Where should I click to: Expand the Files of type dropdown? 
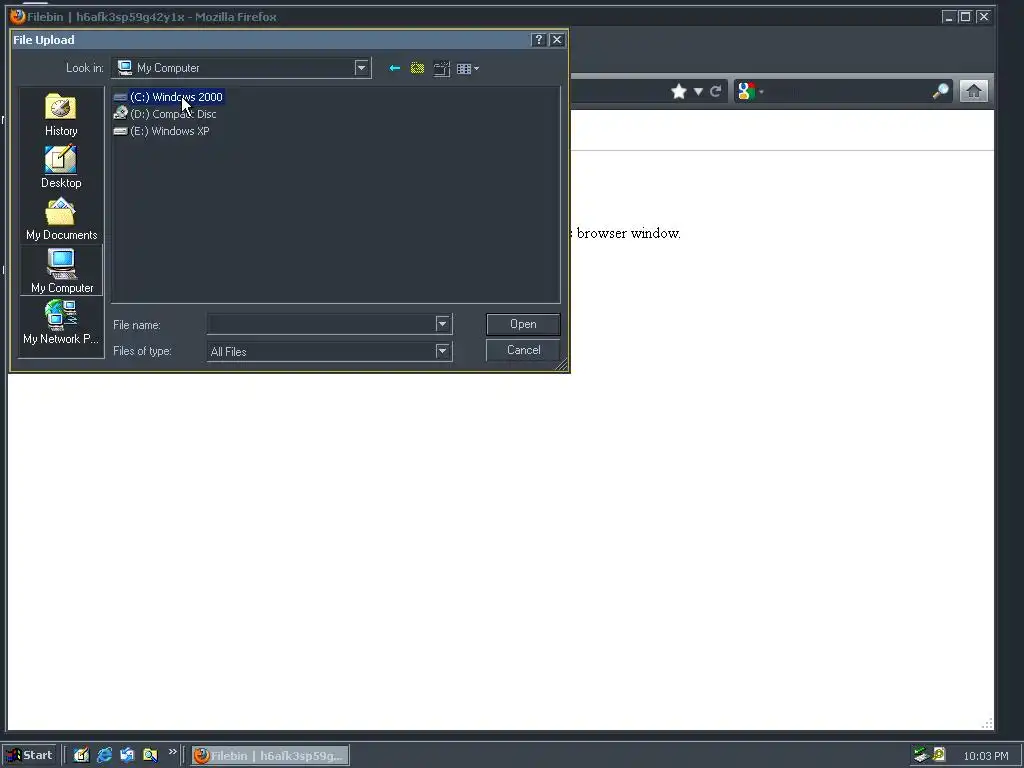click(443, 351)
